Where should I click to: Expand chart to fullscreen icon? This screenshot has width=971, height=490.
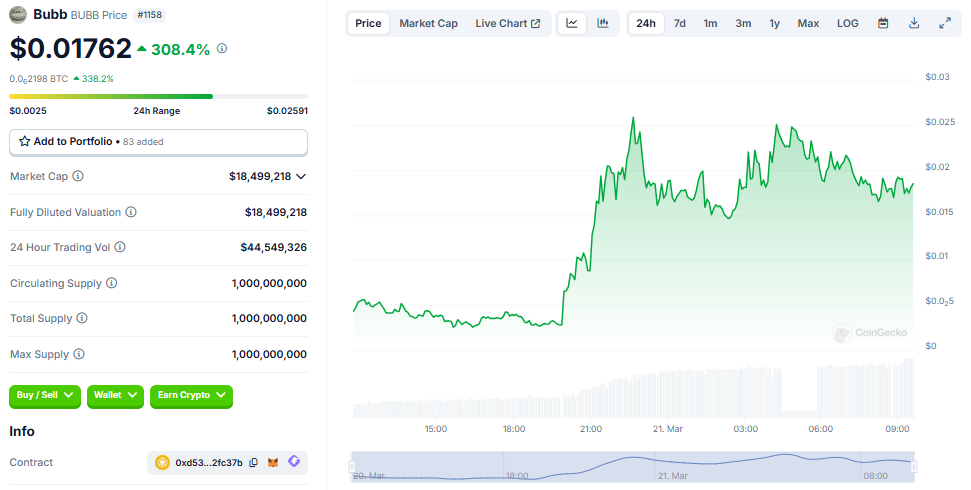(x=945, y=24)
